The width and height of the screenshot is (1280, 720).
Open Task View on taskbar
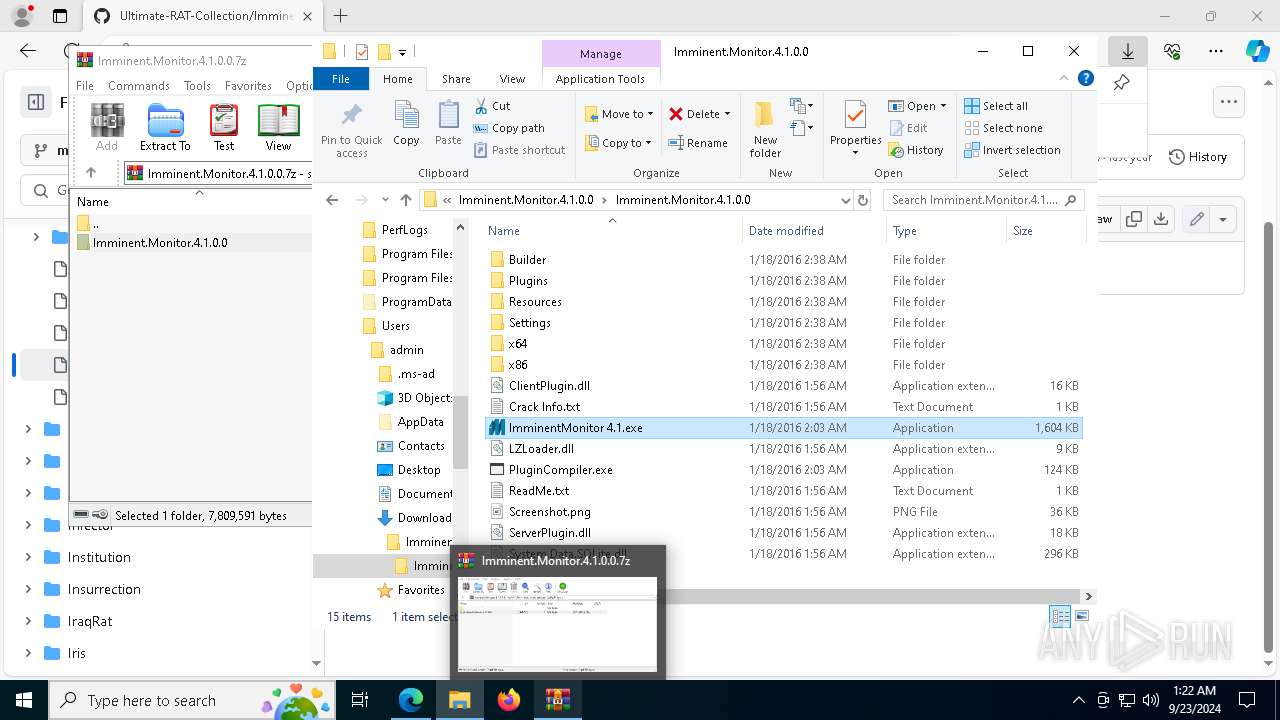[x=361, y=700]
